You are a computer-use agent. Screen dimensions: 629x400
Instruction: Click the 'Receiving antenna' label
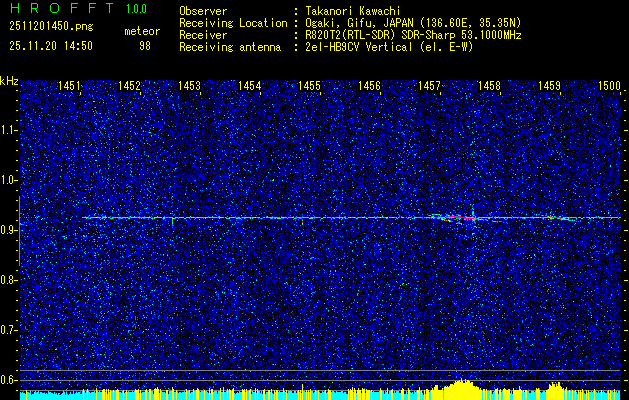230,47
